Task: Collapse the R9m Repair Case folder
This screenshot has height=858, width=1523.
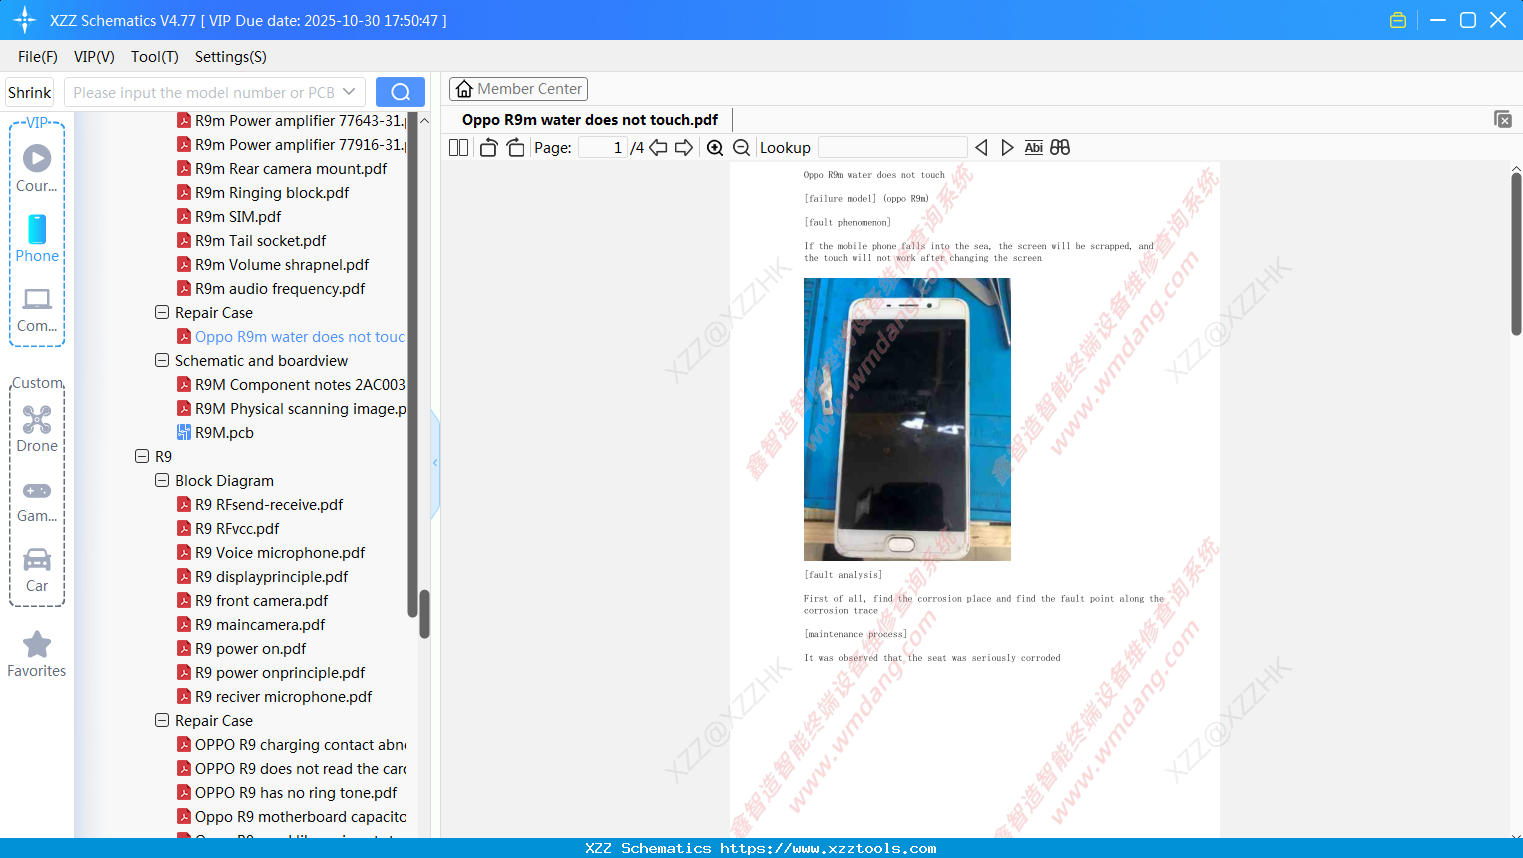Action: [x=162, y=312]
